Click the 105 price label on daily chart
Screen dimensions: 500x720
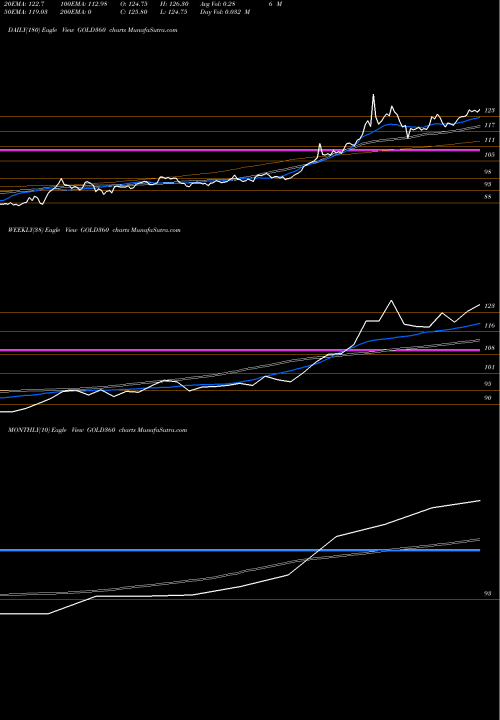click(x=489, y=155)
